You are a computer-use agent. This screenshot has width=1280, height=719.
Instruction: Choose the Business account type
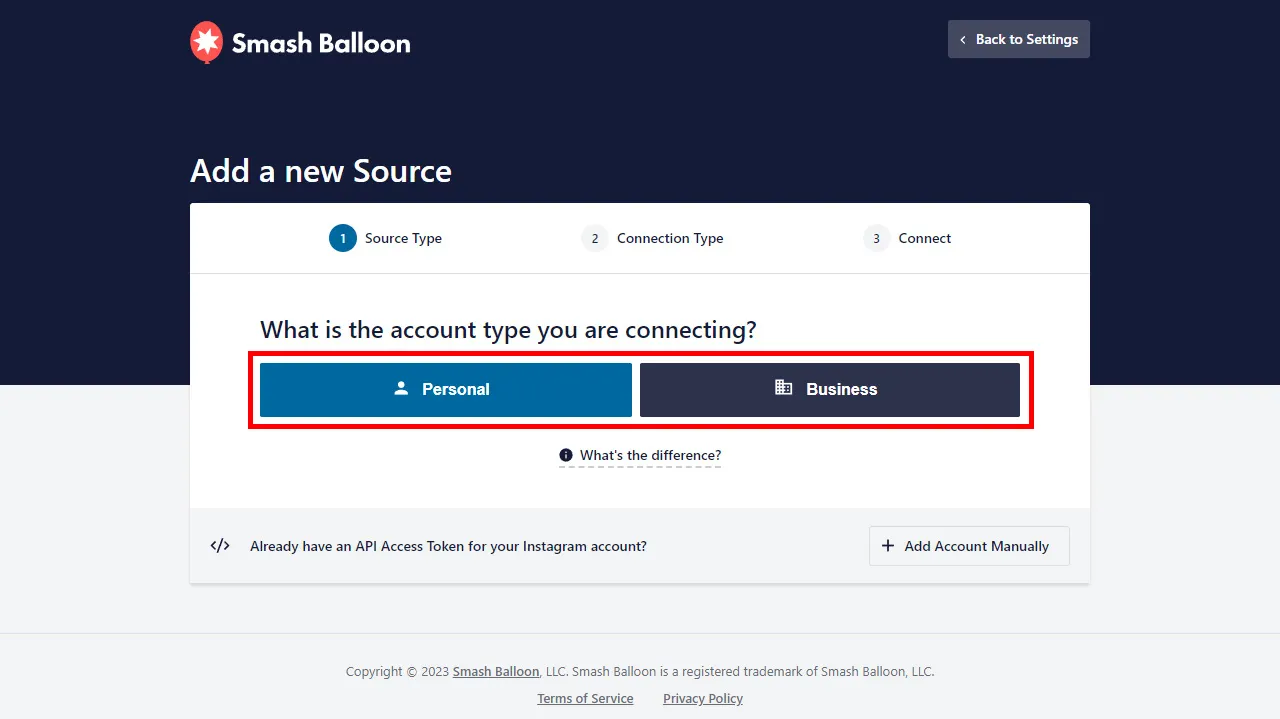(830, 389)
